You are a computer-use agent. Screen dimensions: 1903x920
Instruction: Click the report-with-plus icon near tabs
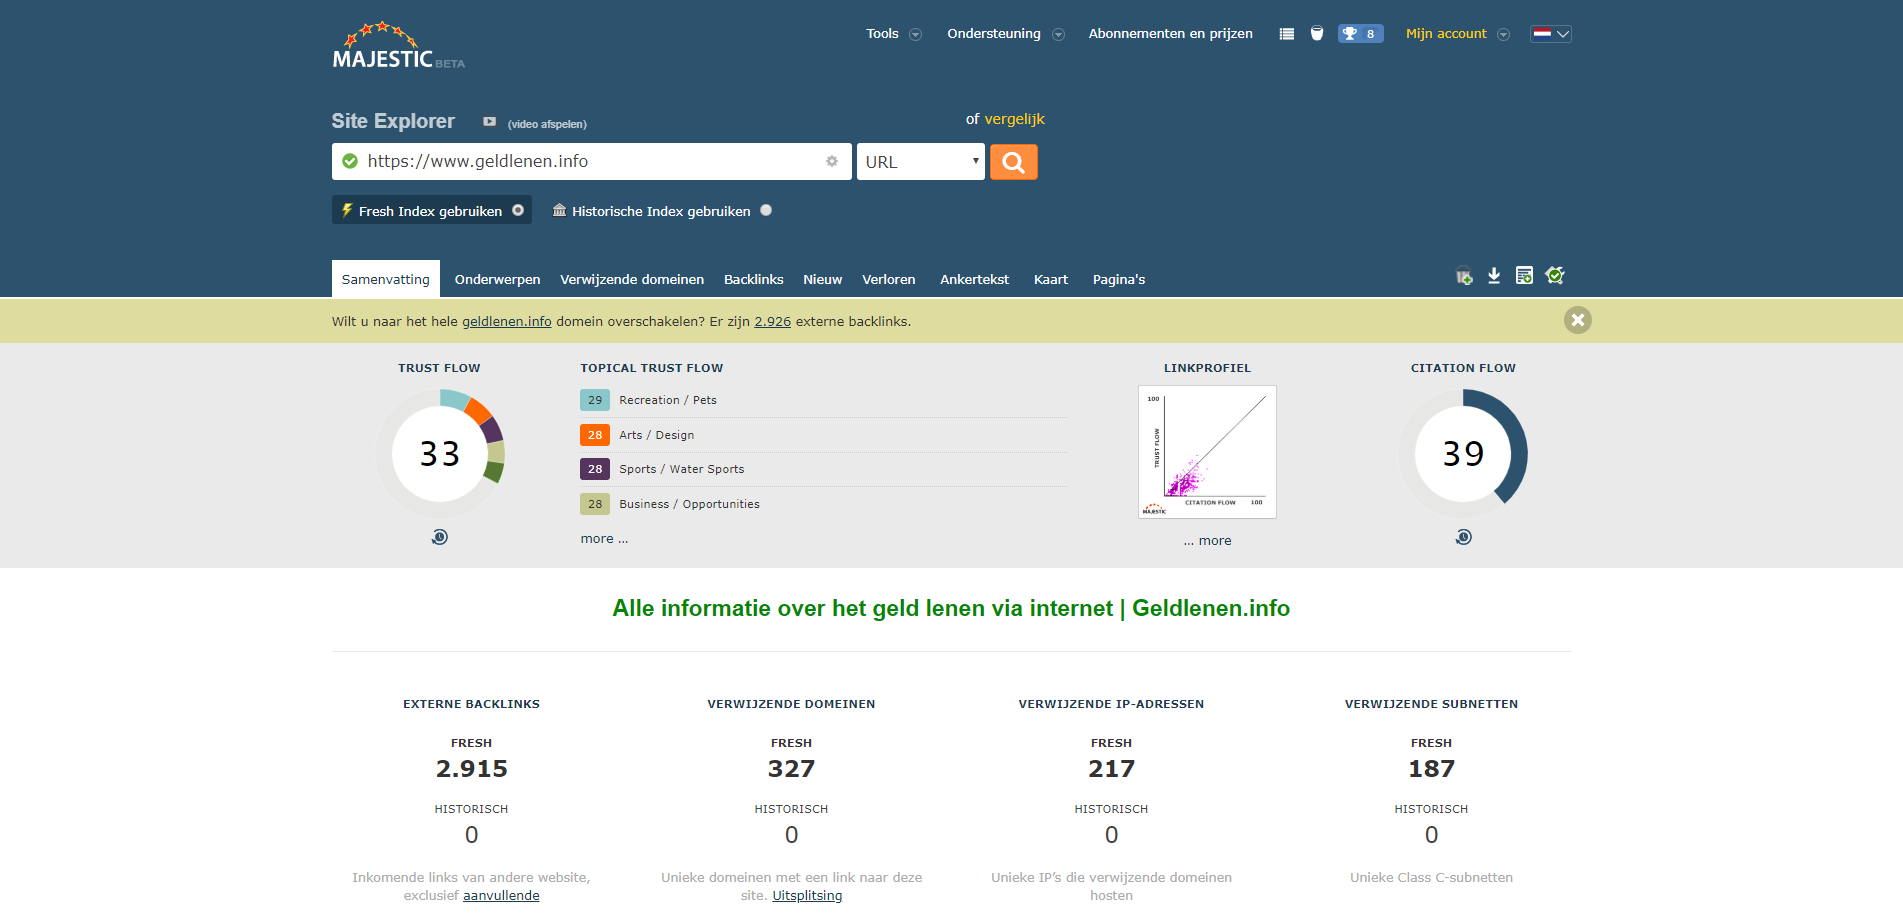click(1524, 276)
